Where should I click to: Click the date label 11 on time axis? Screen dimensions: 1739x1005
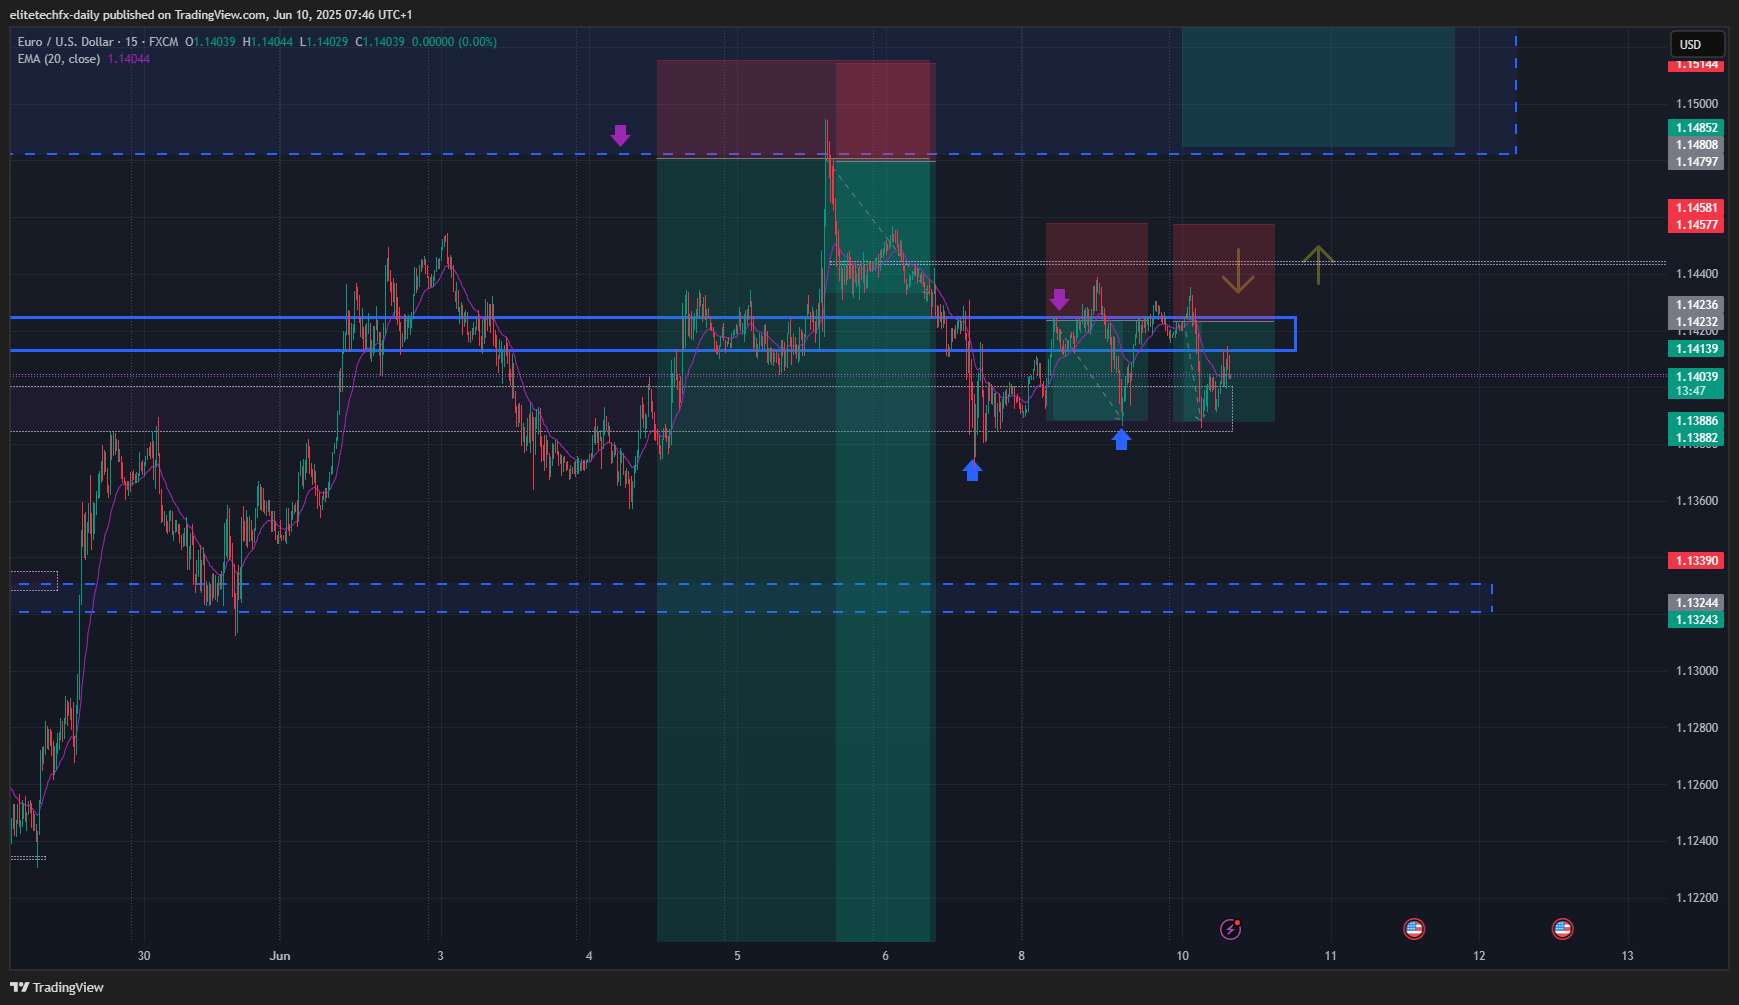1331,956
